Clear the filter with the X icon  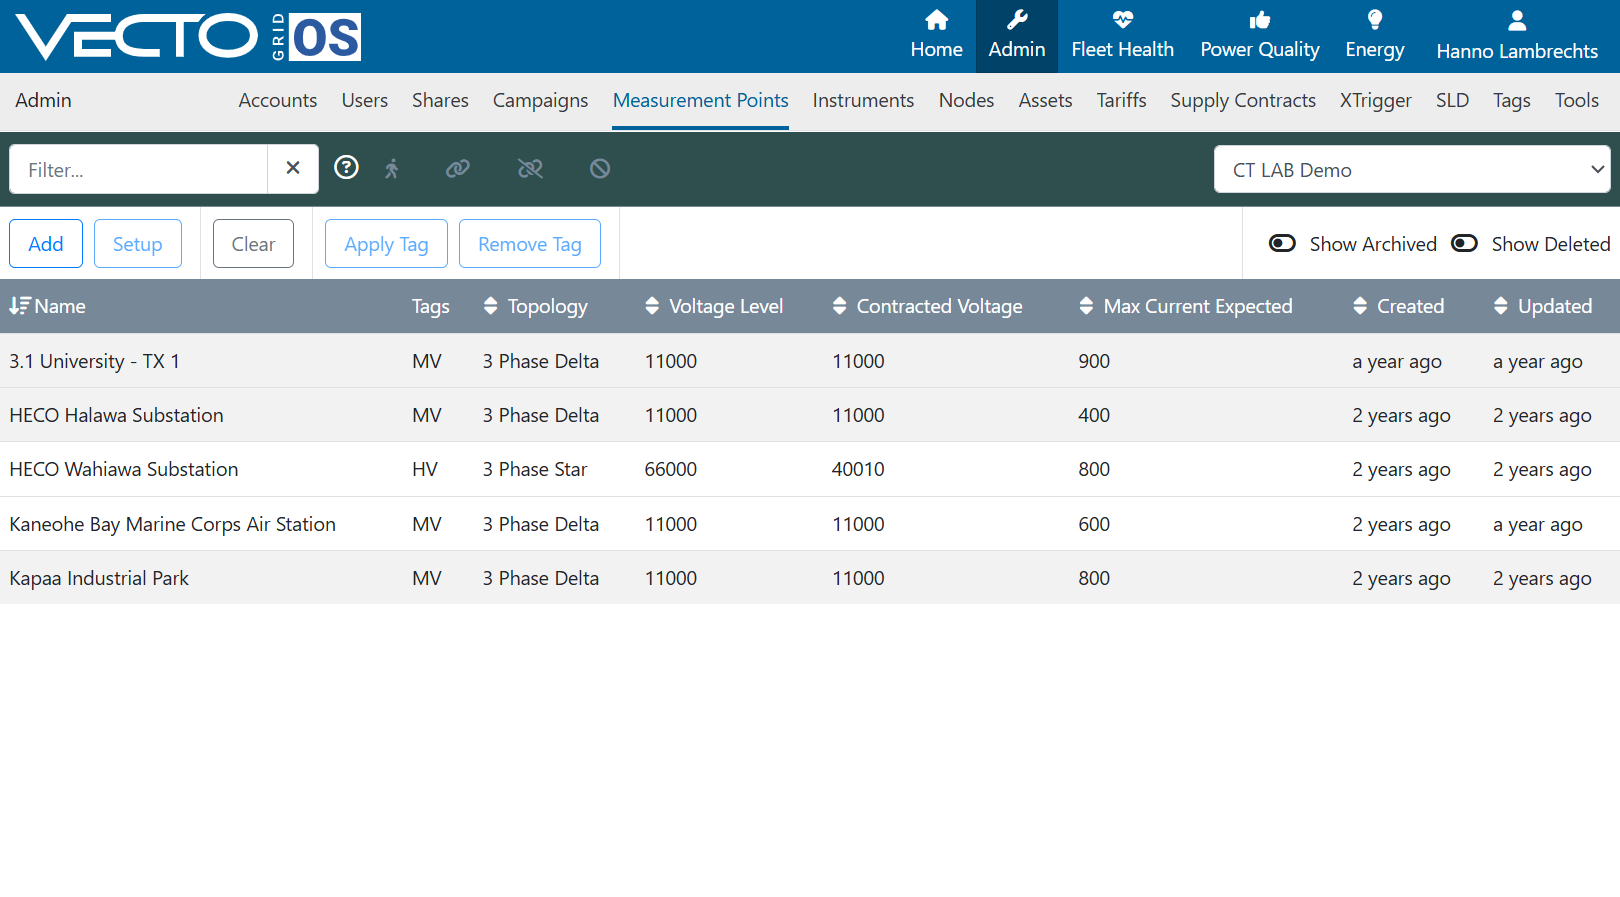[x=293, y=168]
